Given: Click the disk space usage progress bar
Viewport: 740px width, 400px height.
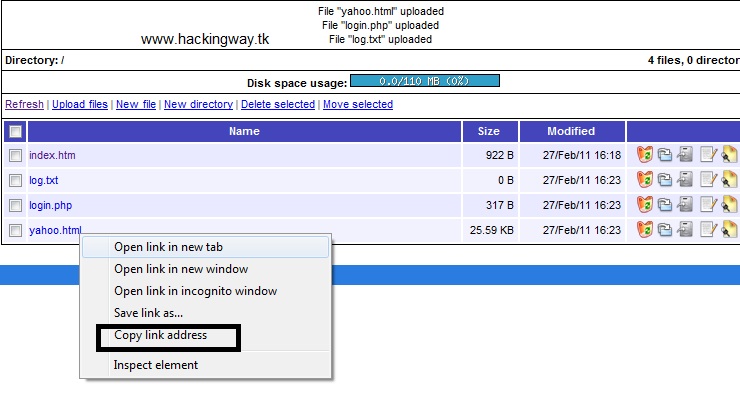Looking at the screenshot, I should (425, 81).
